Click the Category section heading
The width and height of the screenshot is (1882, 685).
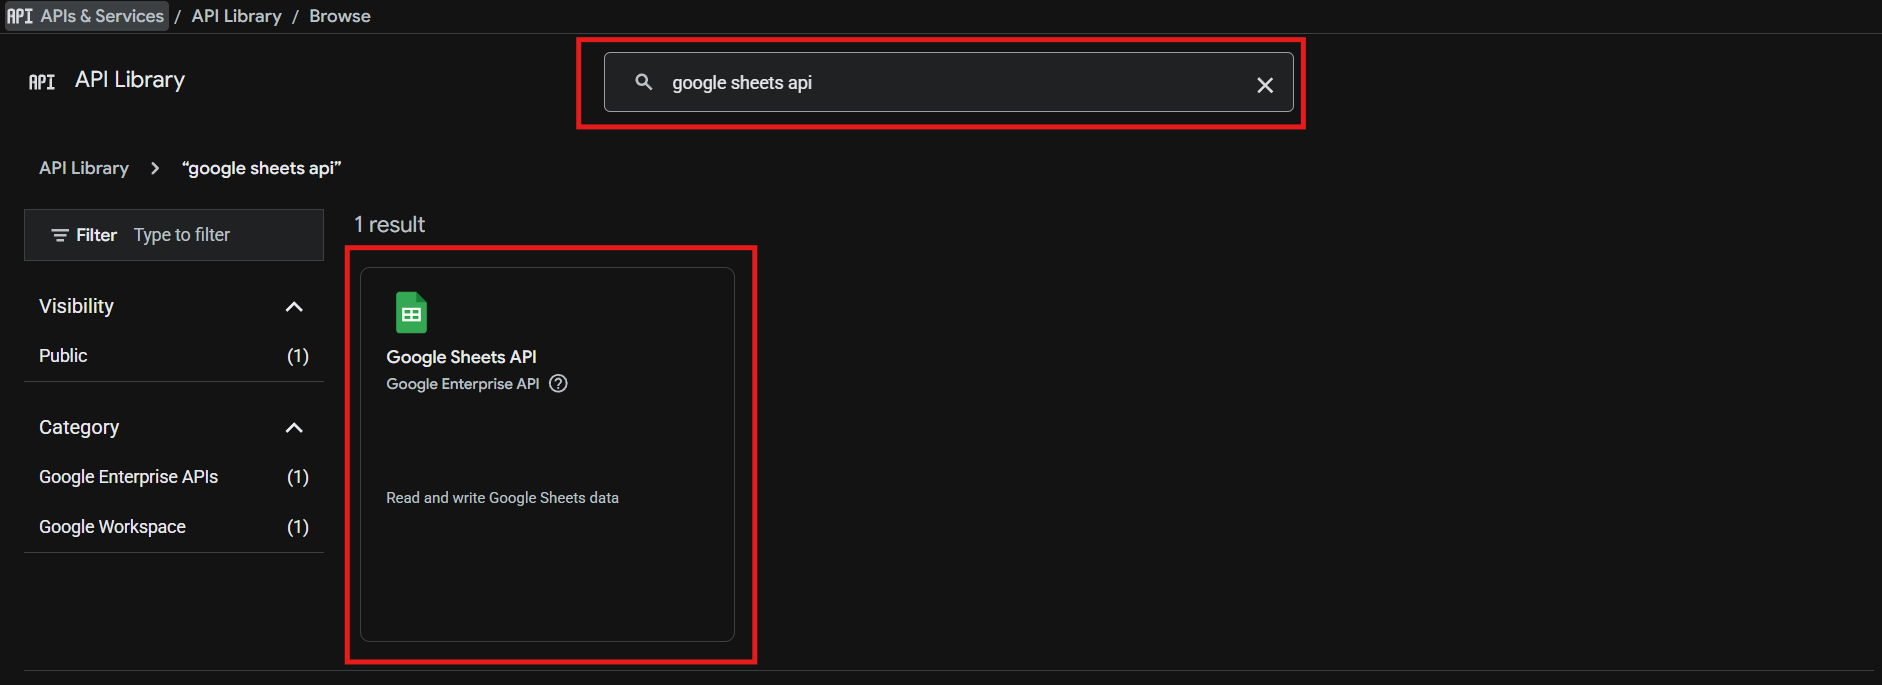79,428
